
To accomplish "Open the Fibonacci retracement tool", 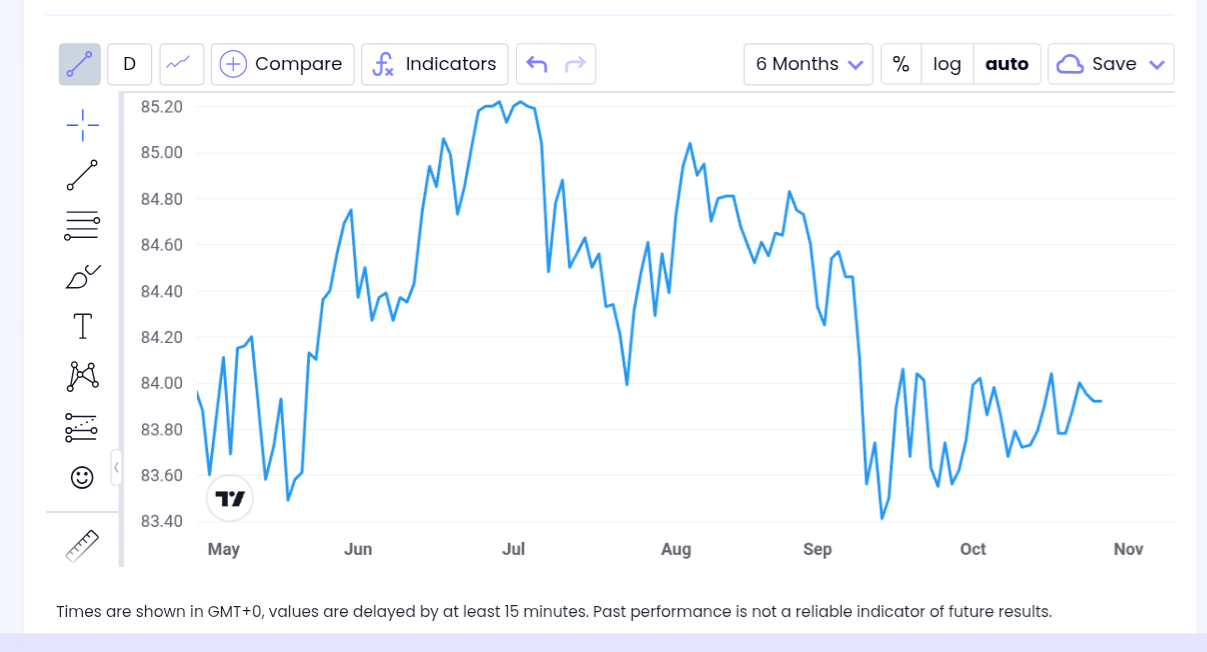I will tap(82, 226).
